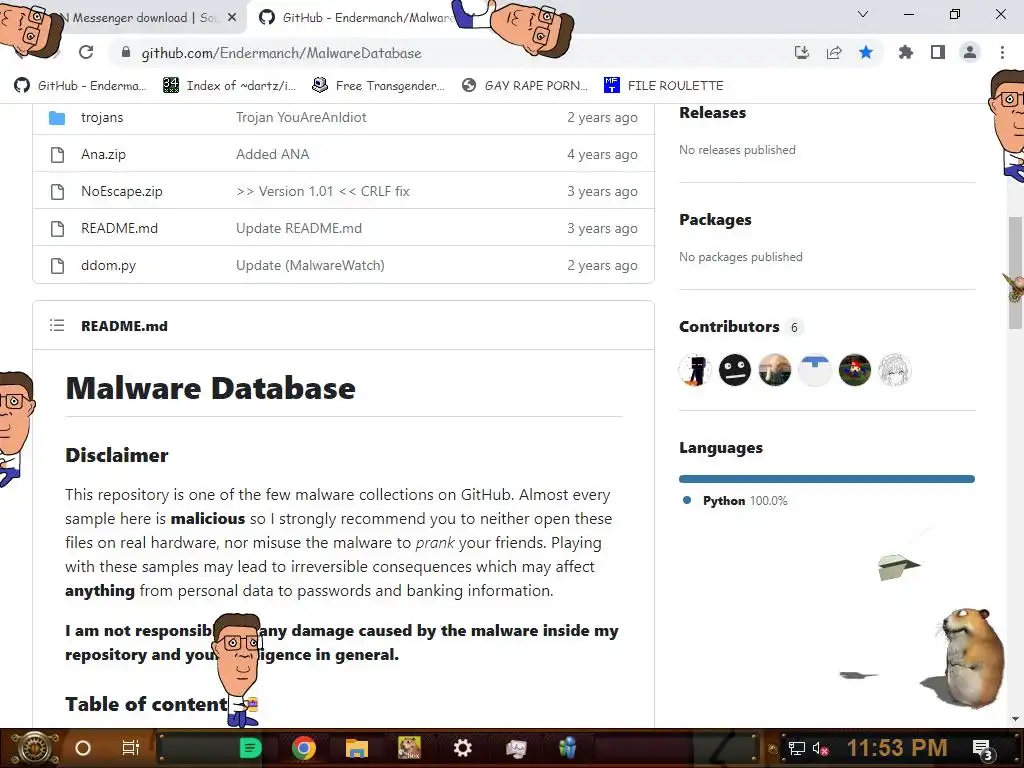Open the black neutral-face contributor avatar

pyautogui.click(x=735, y=370)
